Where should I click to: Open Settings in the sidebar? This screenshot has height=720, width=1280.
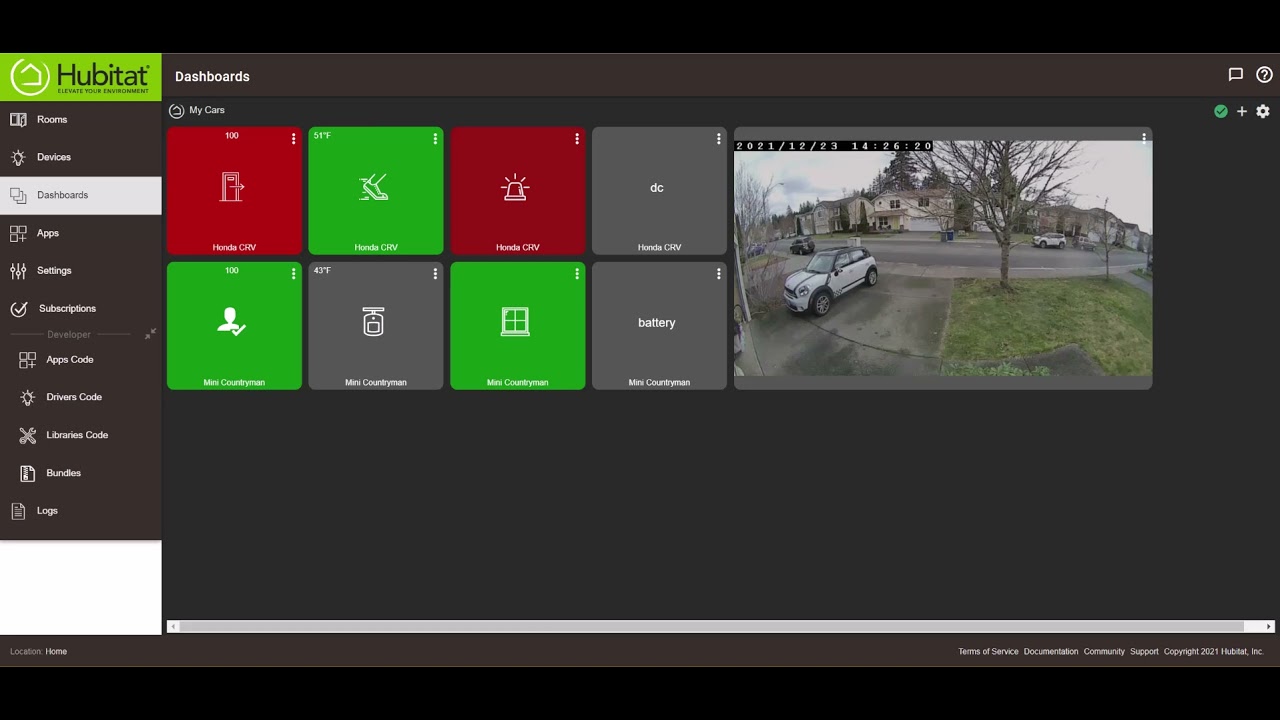point(80,271)
